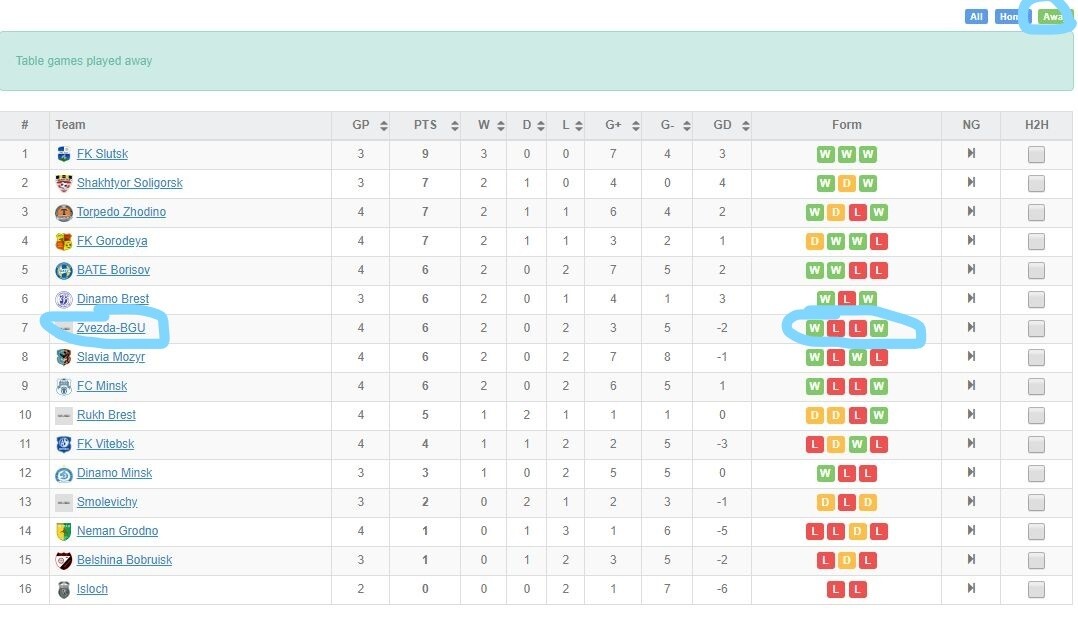Click next game icon for Isloch
The height and width of the screenshot is (632, 1078).
970,589
